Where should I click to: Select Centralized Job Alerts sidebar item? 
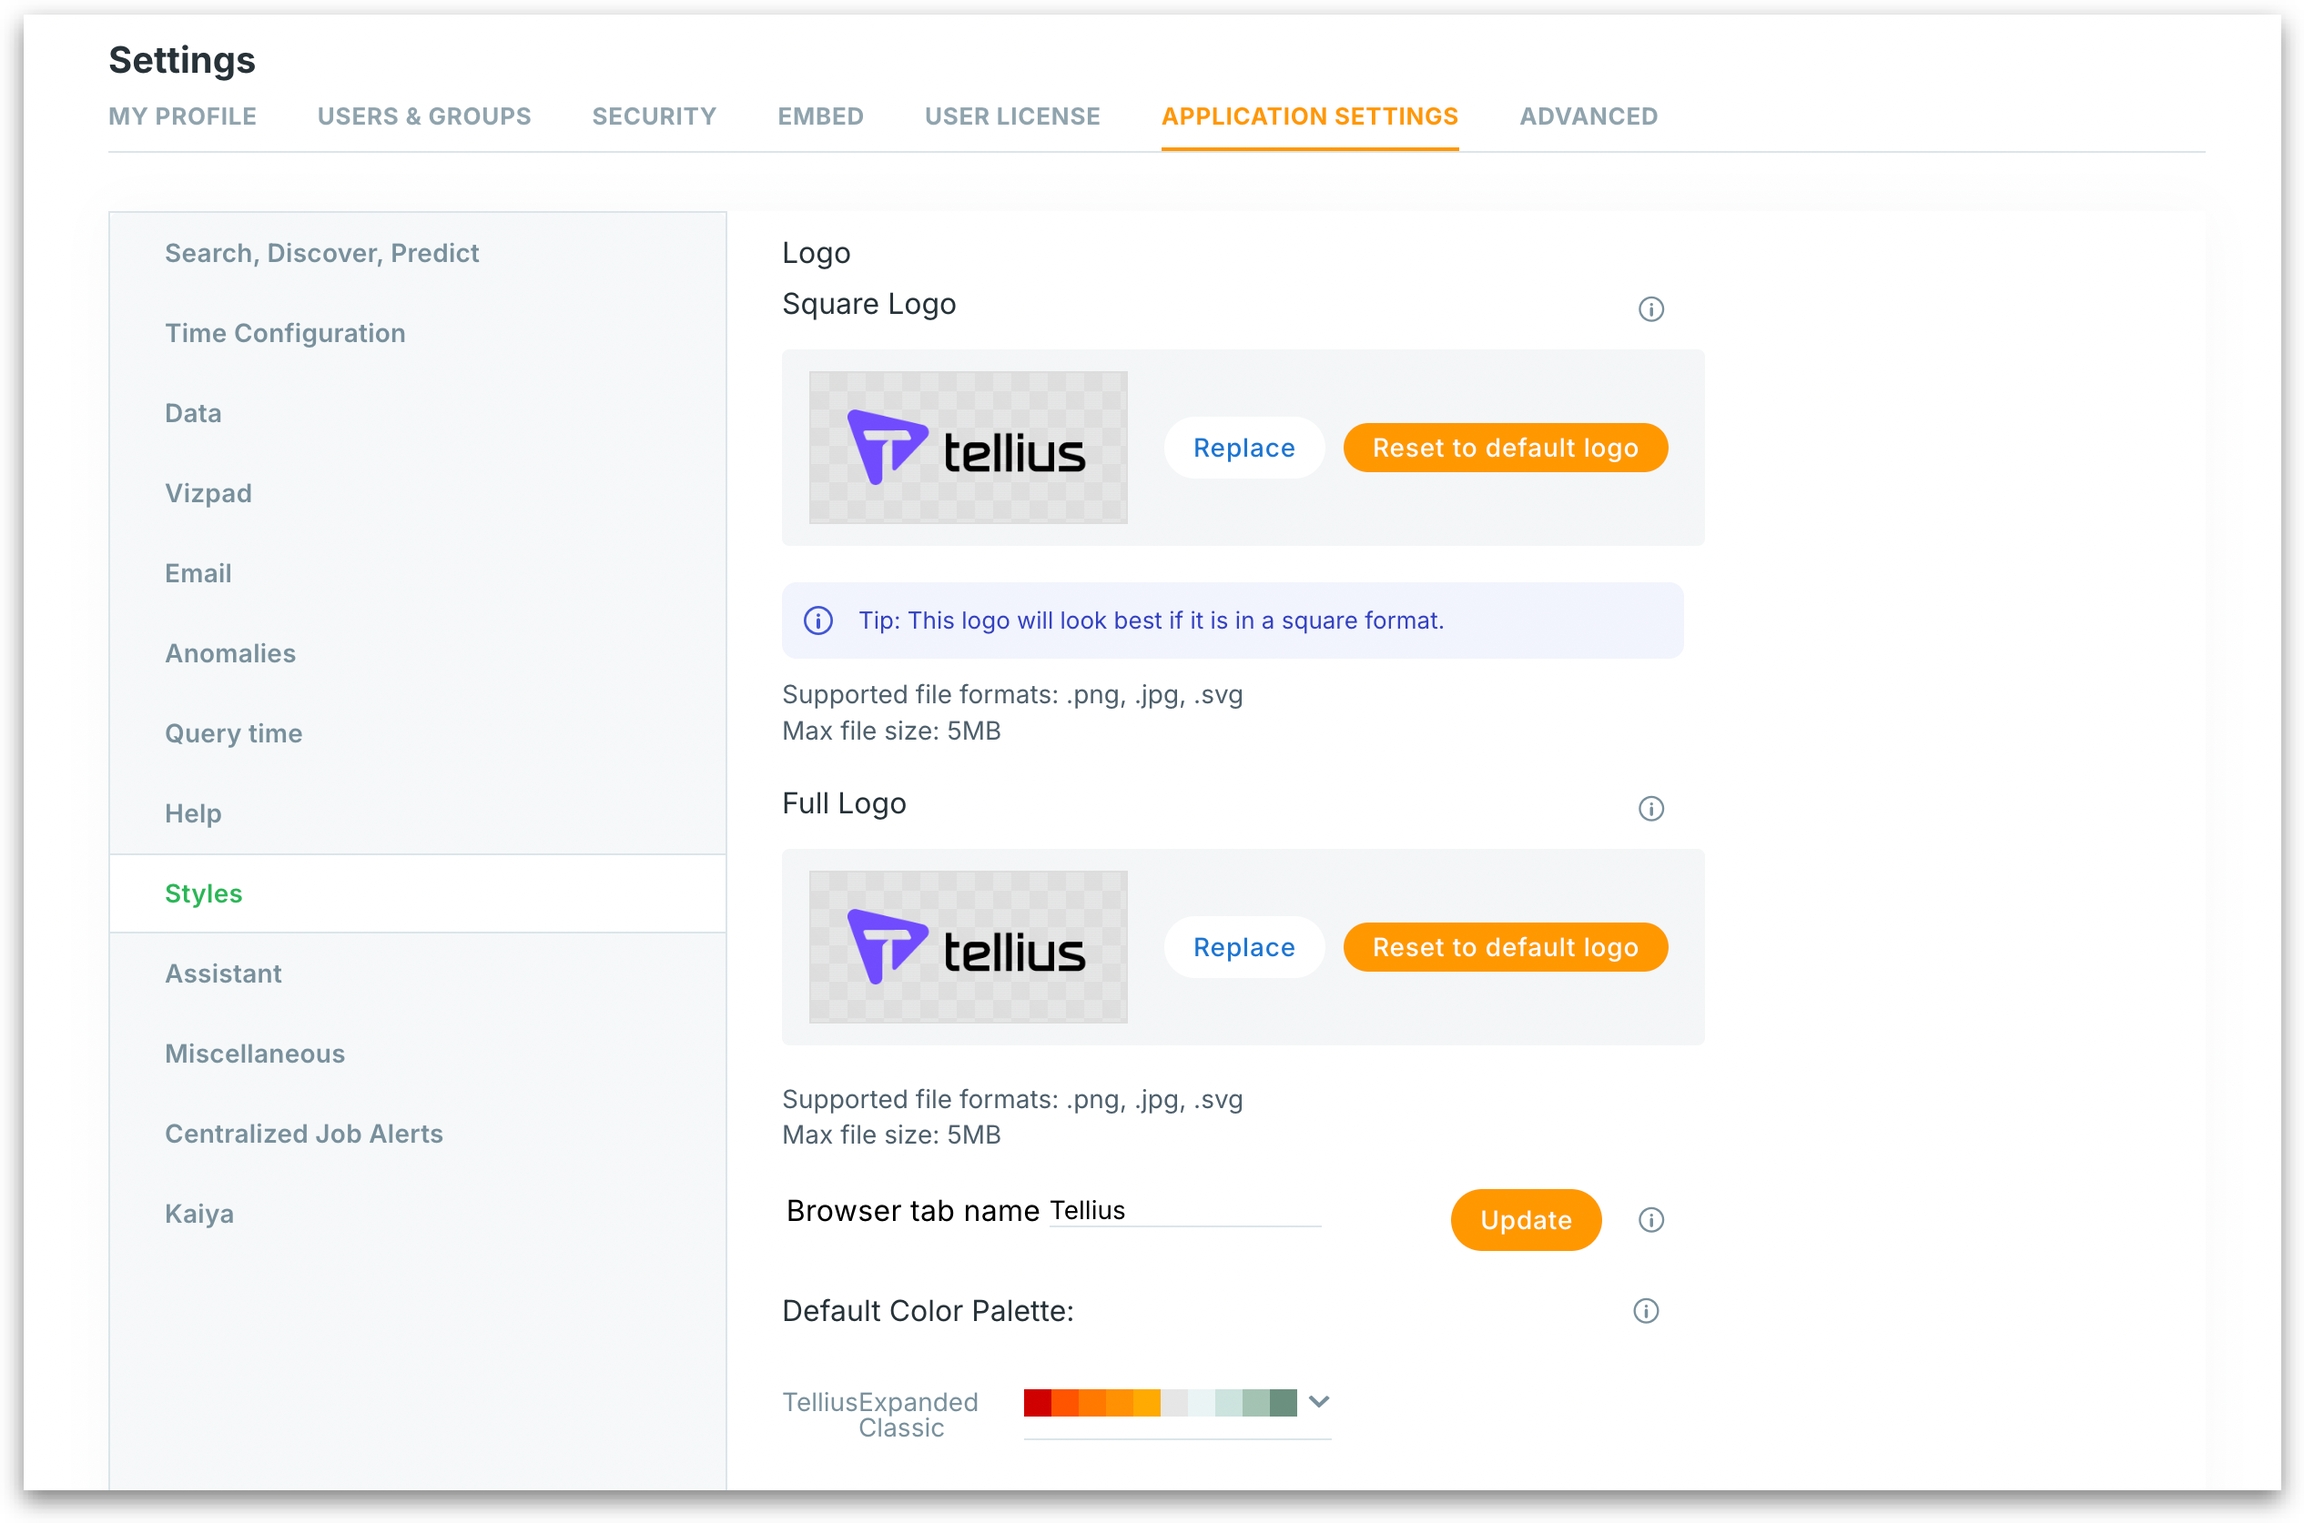303,1133
